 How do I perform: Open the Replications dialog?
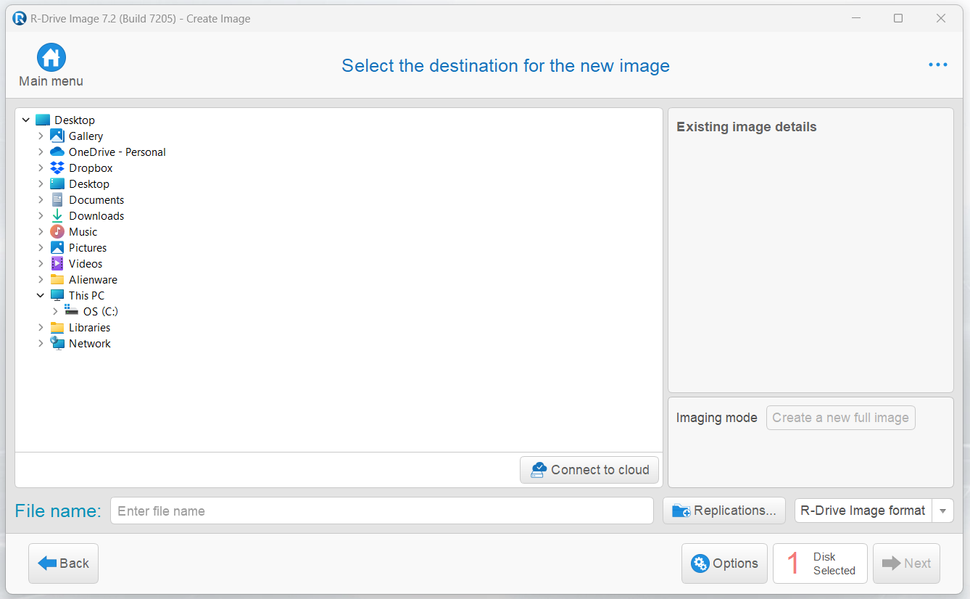[x=724, y=511]
